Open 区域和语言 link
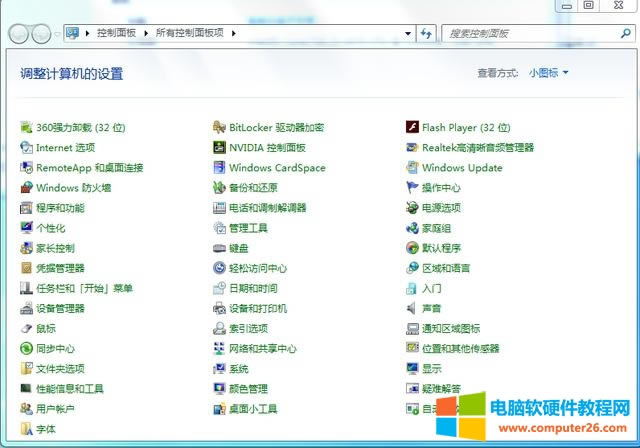Screen dimensions: 640x448 click(x=446, y=268)
